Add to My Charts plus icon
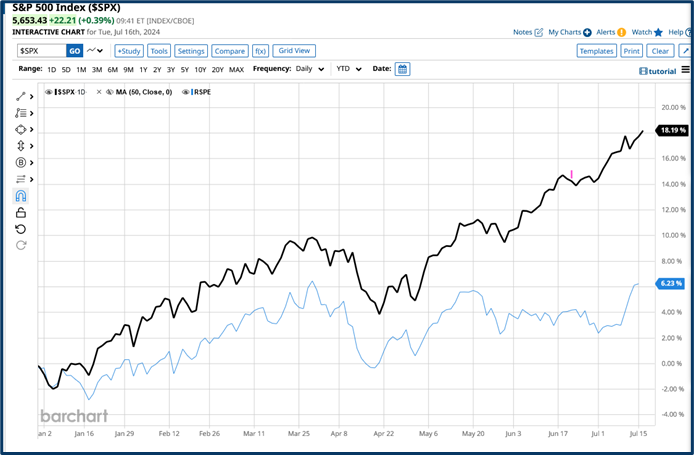 click(587, 32)
